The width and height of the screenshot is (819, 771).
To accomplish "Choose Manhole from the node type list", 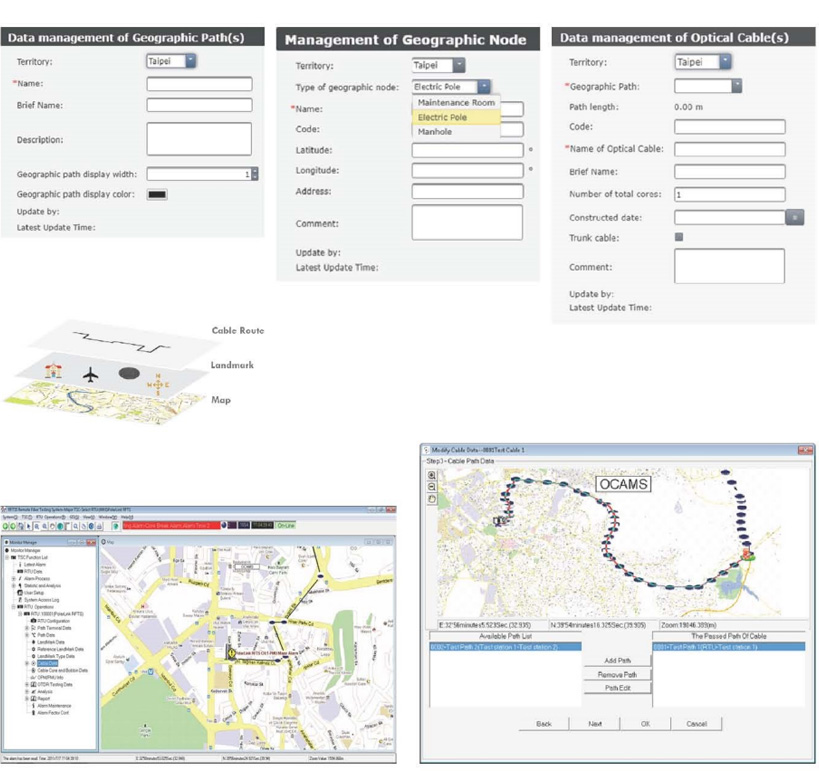I will pos(435,131).
